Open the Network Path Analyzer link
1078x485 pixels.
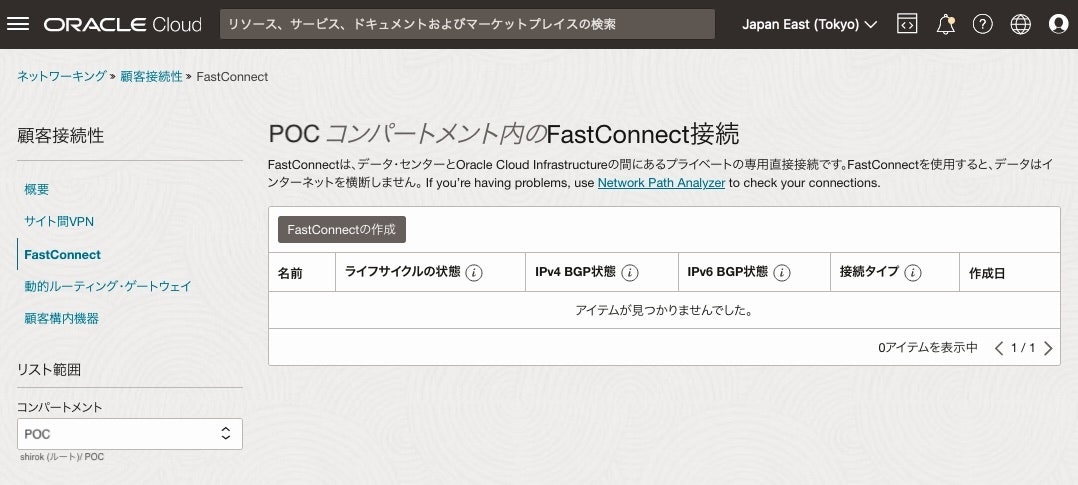pos(661,183)
